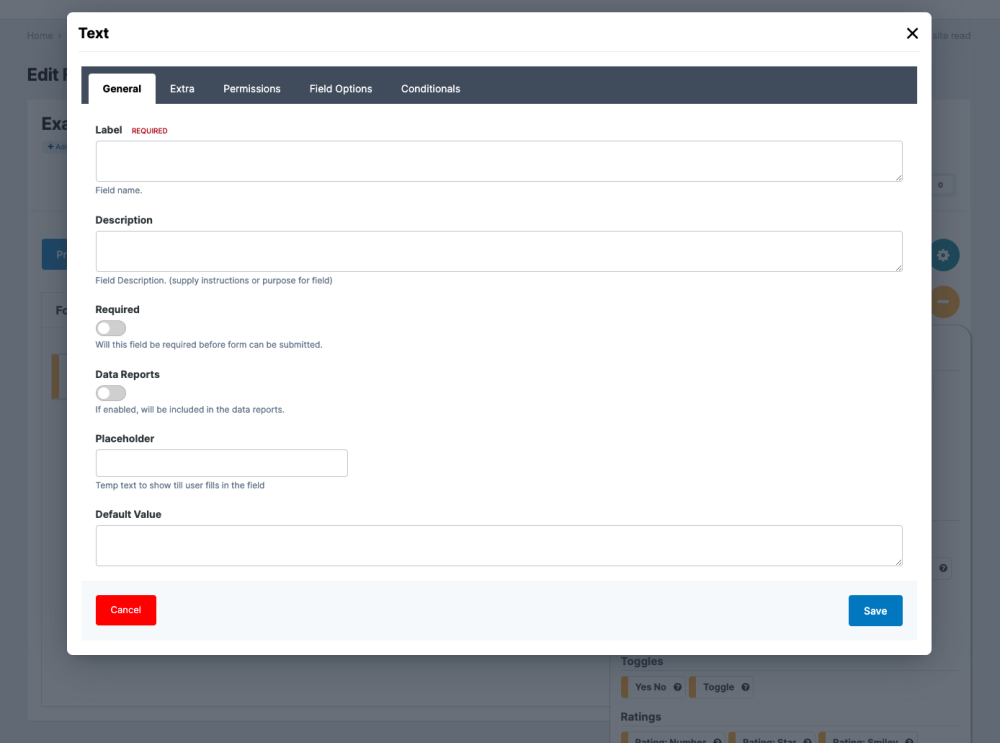The image size is (1000, 743).
Task: Click the Home breadcrumb link
Action: (x=40, y=36)
